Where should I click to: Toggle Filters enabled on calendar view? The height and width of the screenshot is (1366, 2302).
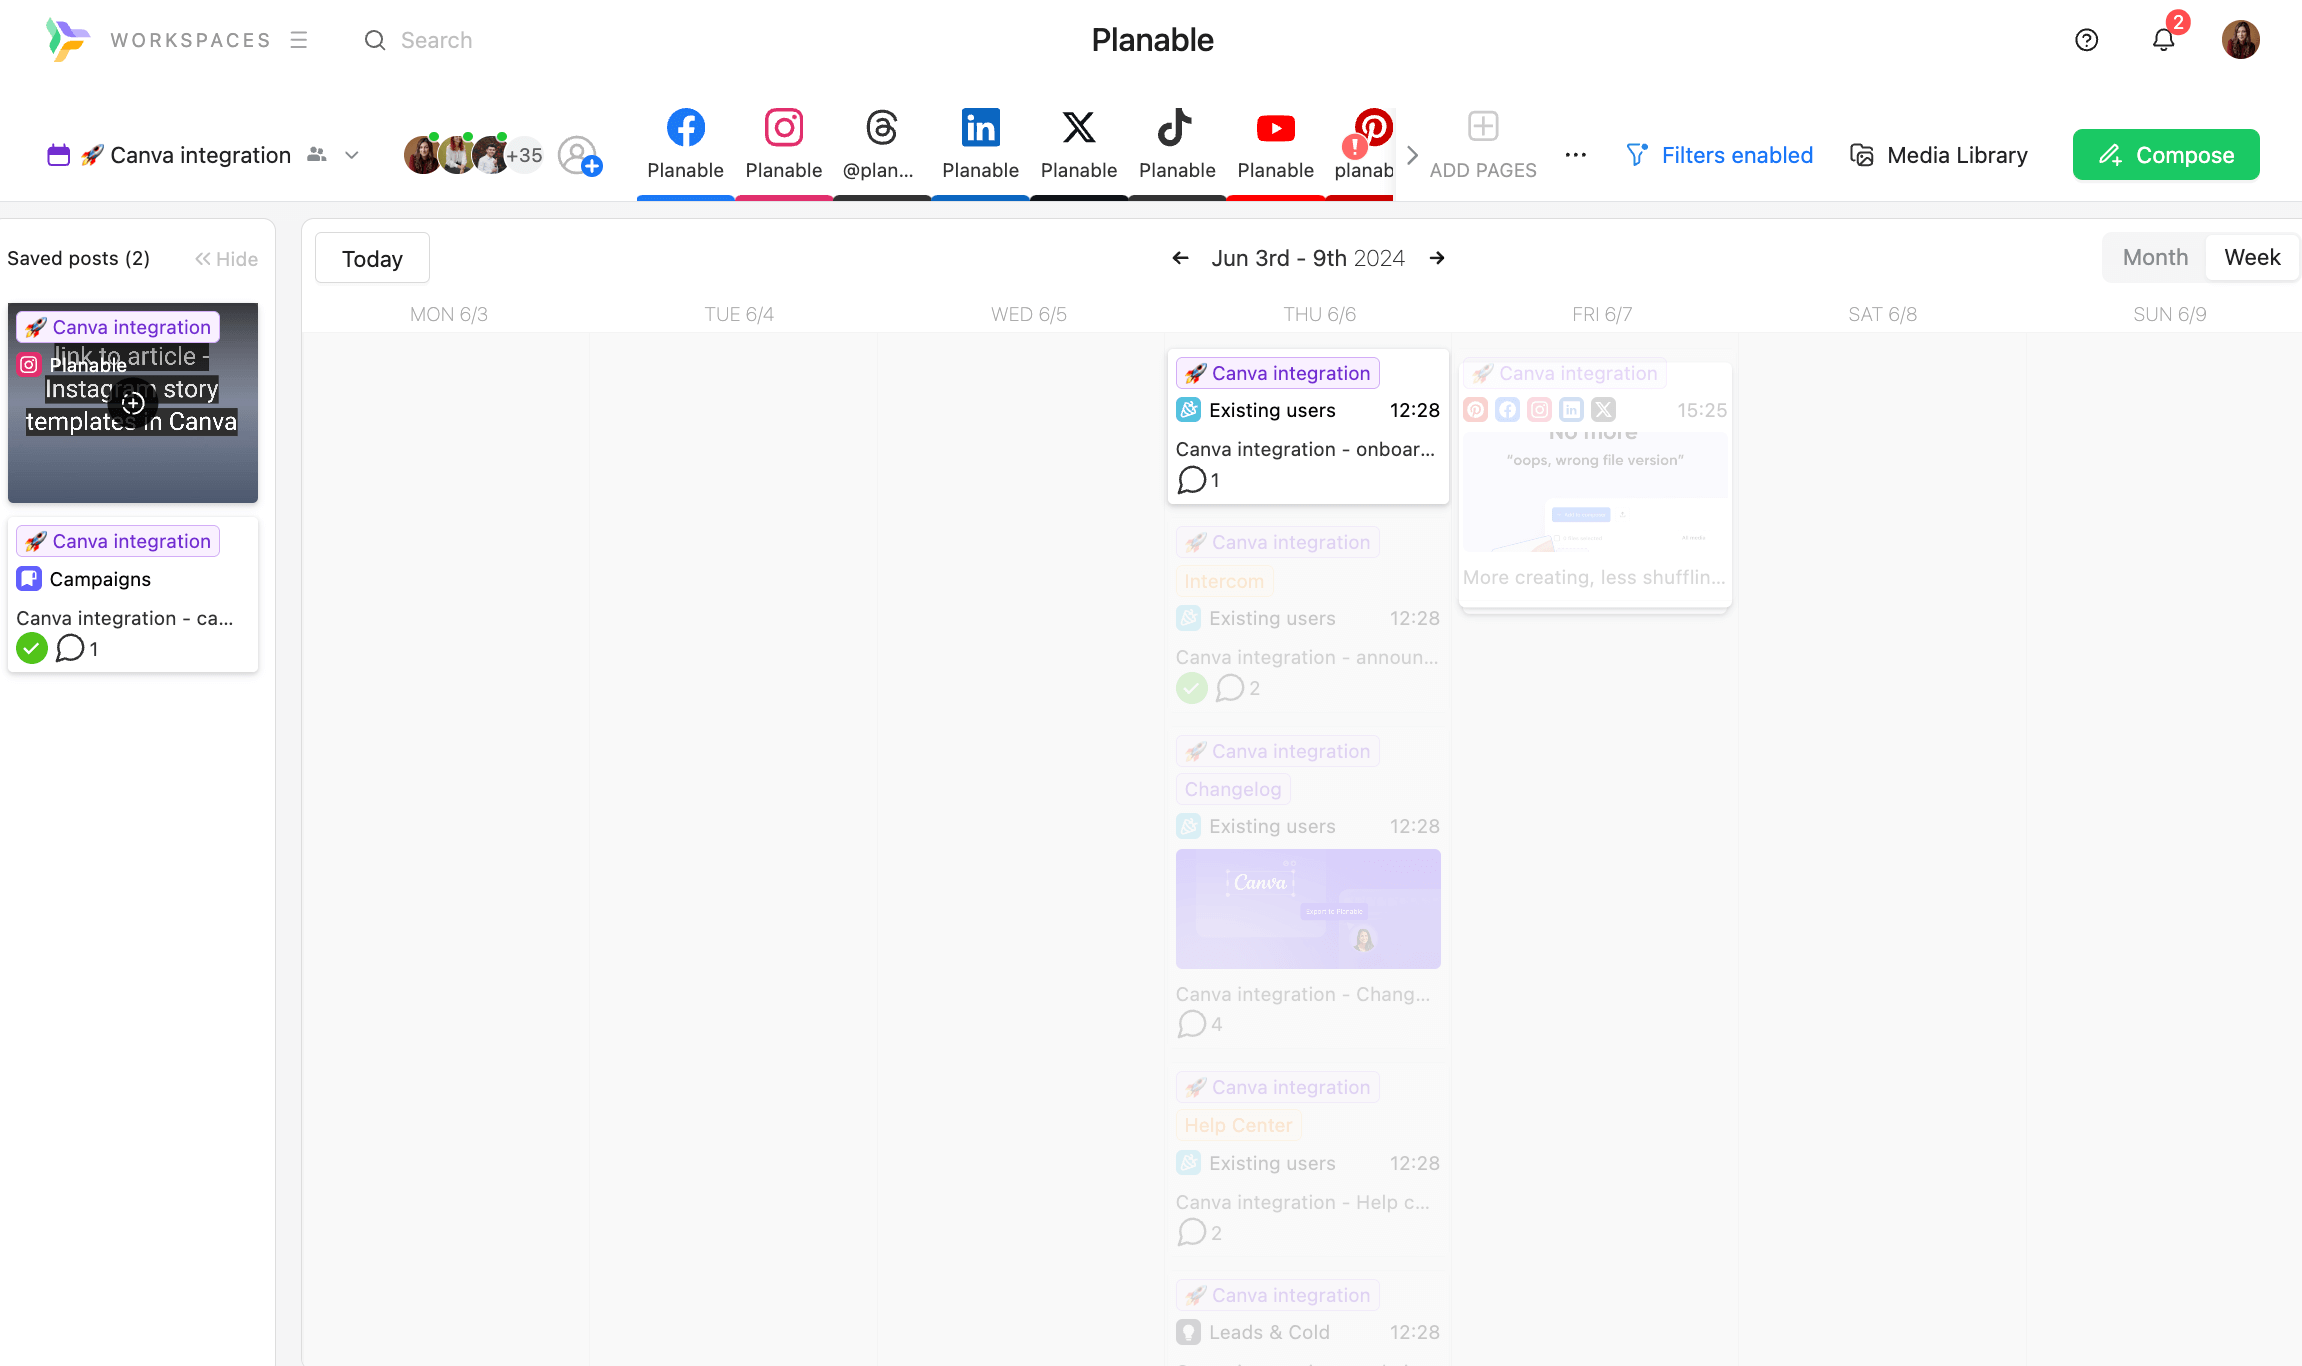1718,154
